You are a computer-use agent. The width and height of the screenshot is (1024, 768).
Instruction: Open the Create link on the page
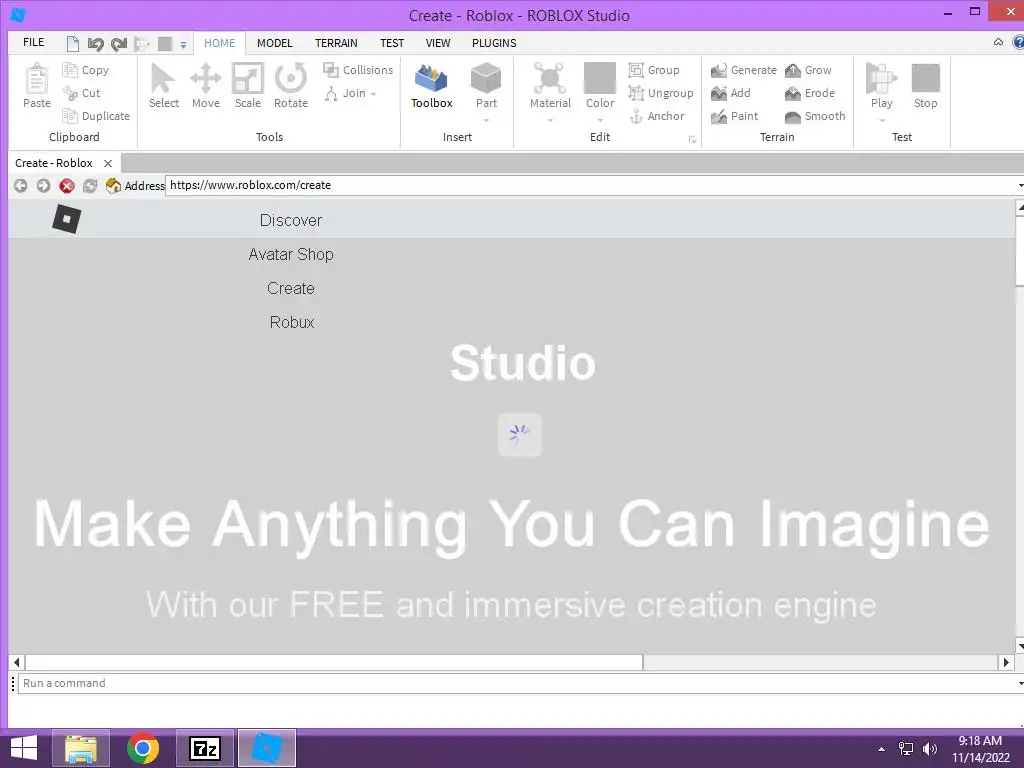[x=291, y=288]
